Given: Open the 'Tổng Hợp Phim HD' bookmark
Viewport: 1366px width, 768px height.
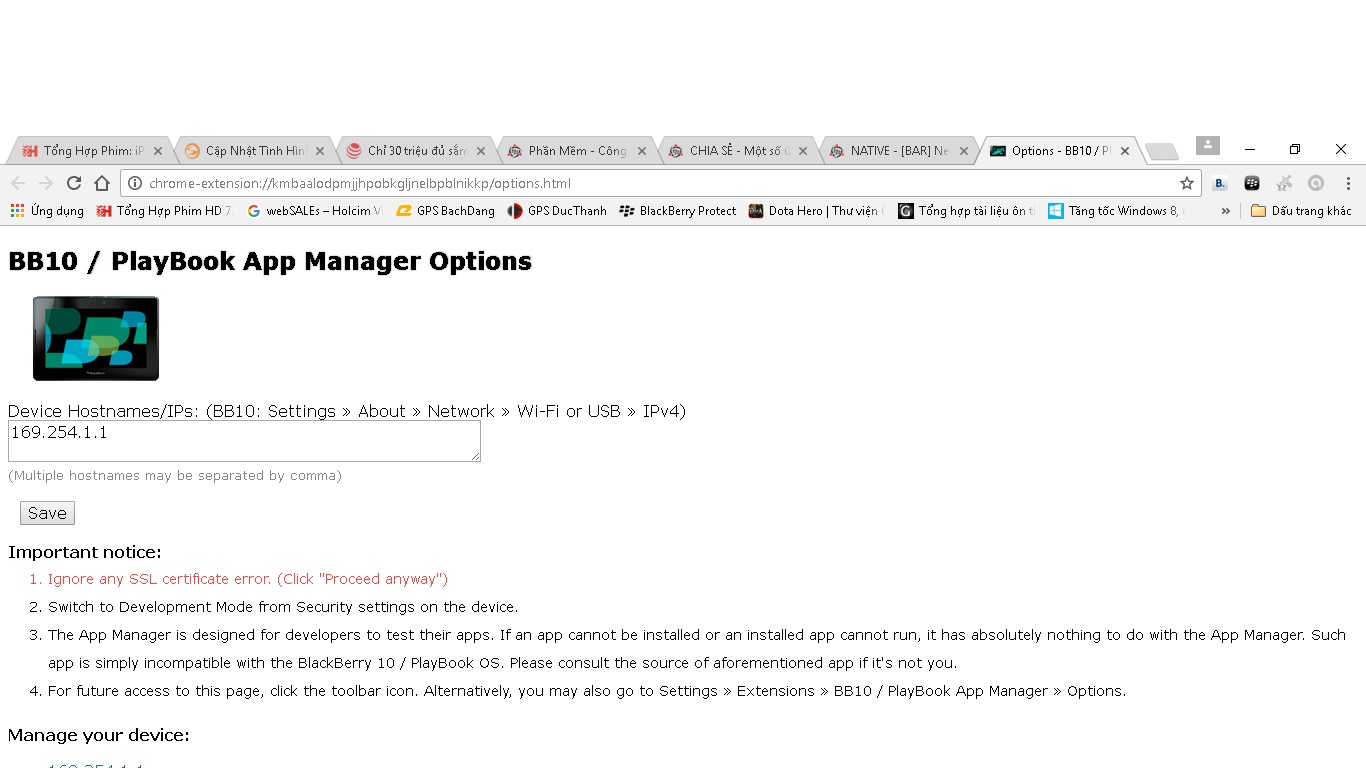Looking at the screenshot, I should point(164,211).
